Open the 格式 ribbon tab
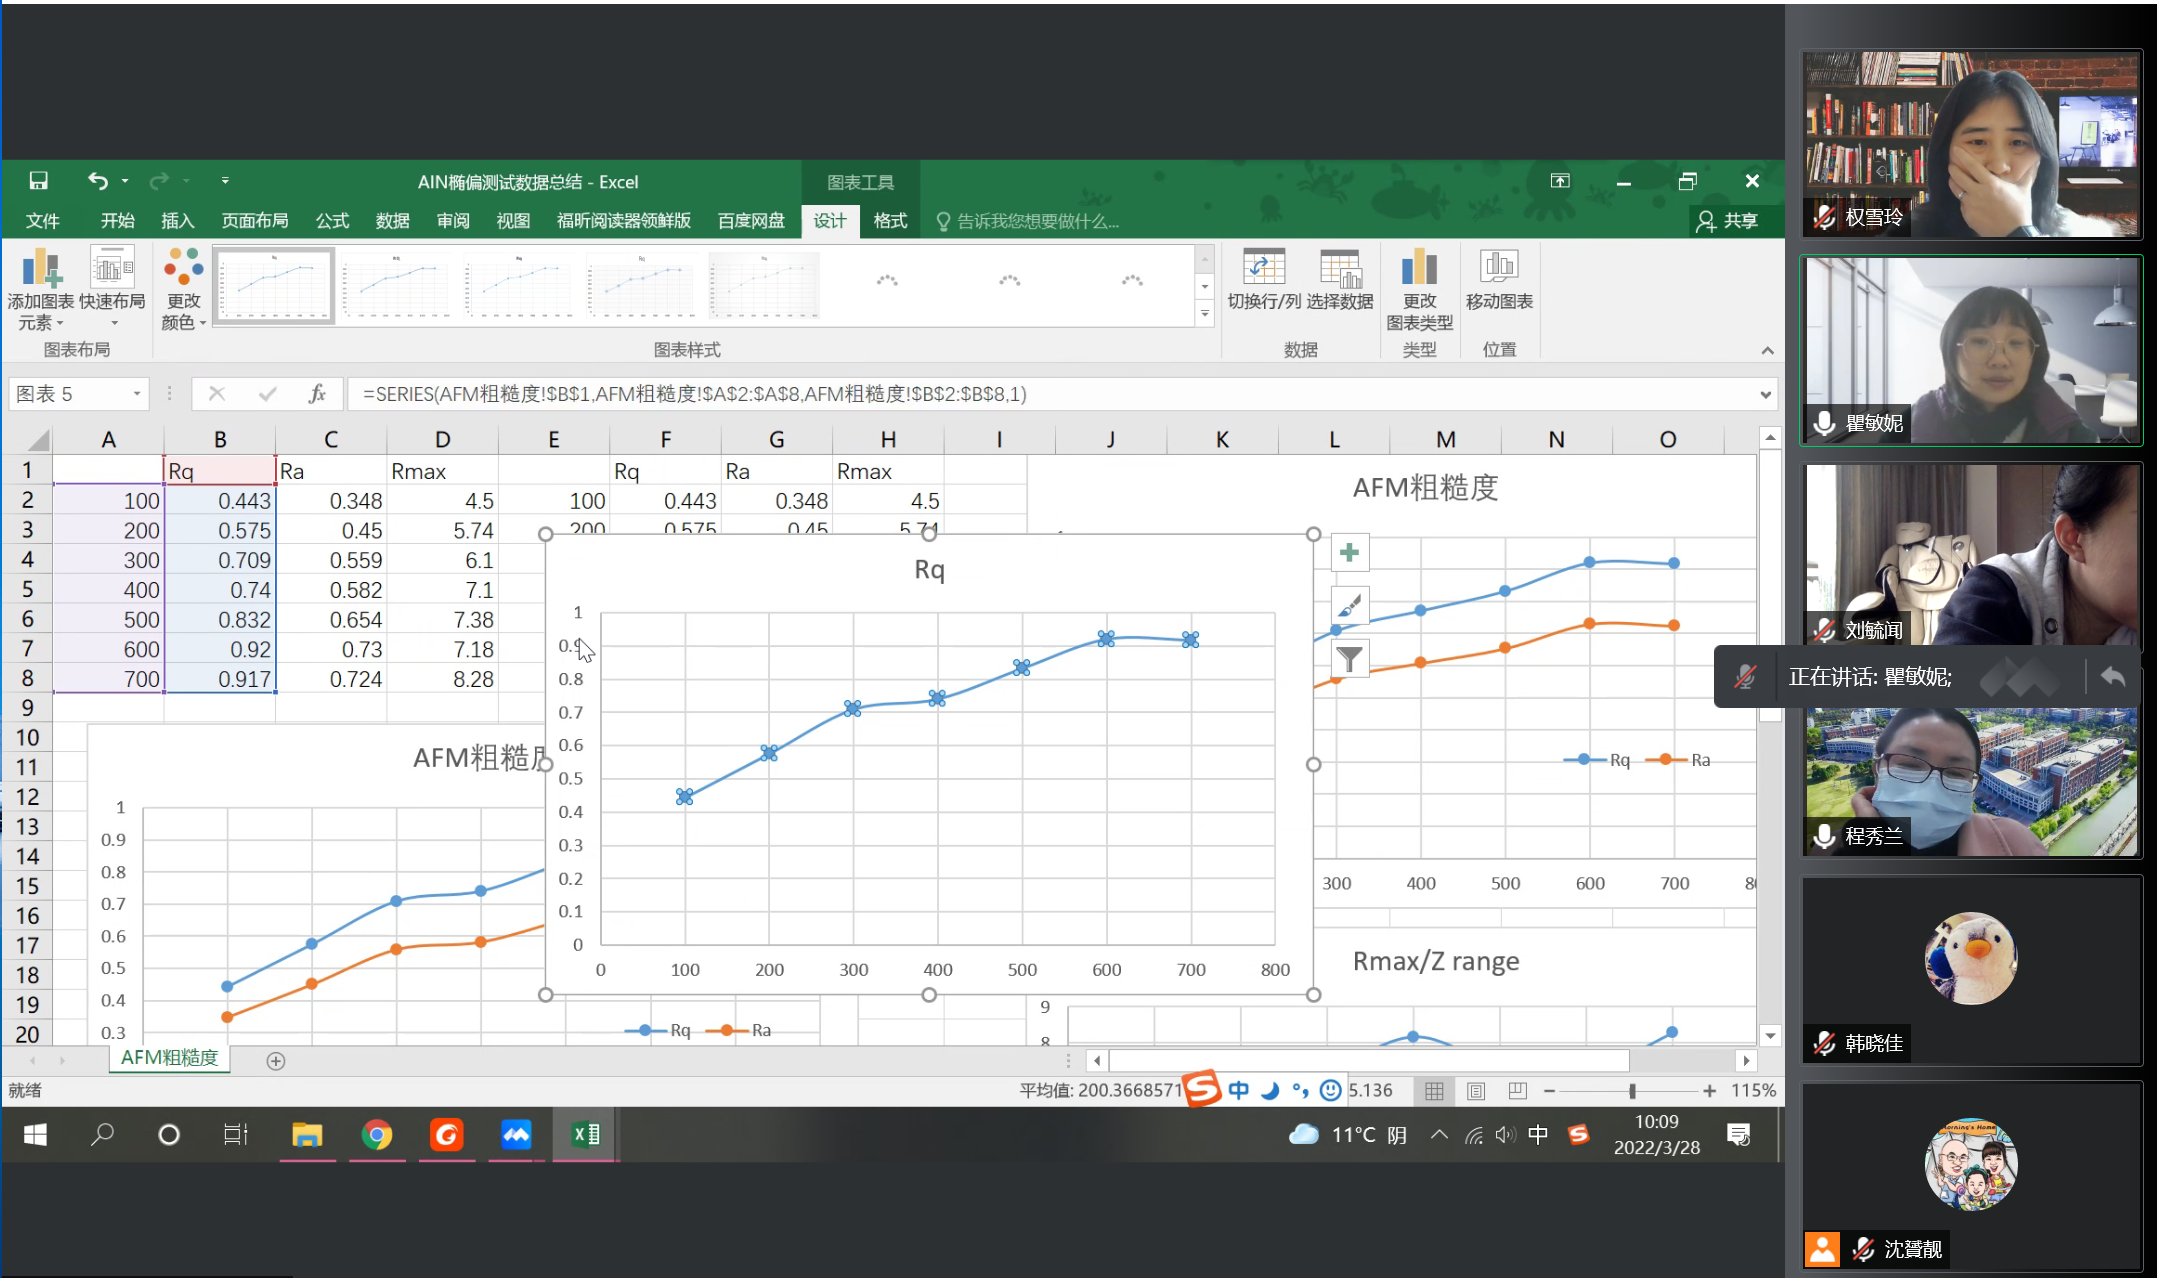This screenshot has width=2159, height=1278. [x=890, y=221]
